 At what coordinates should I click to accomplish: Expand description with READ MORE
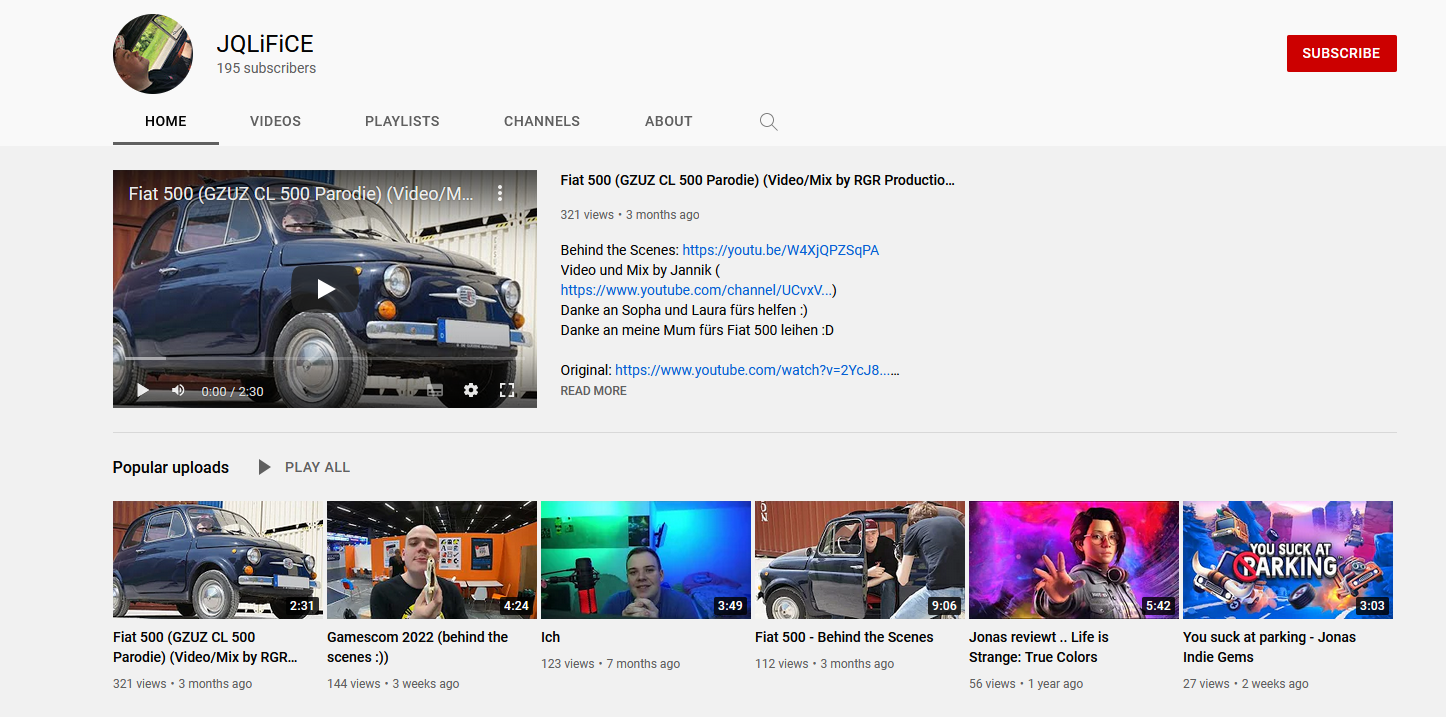pyautogui.click(x=594, y=391)
